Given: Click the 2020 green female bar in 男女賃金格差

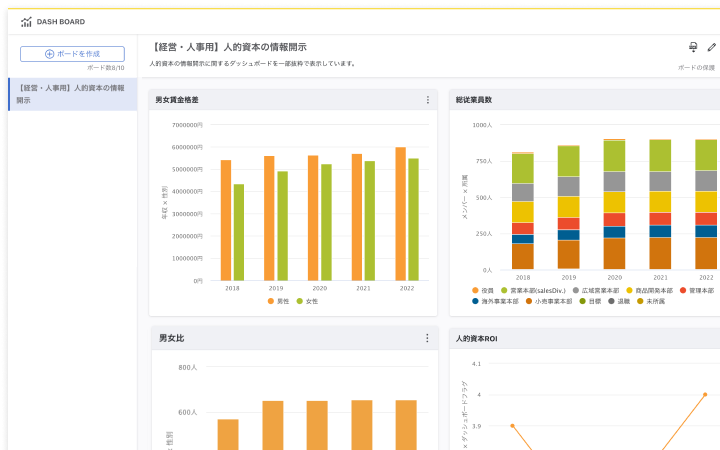Looking at the screenshot, I should point(326,222).
